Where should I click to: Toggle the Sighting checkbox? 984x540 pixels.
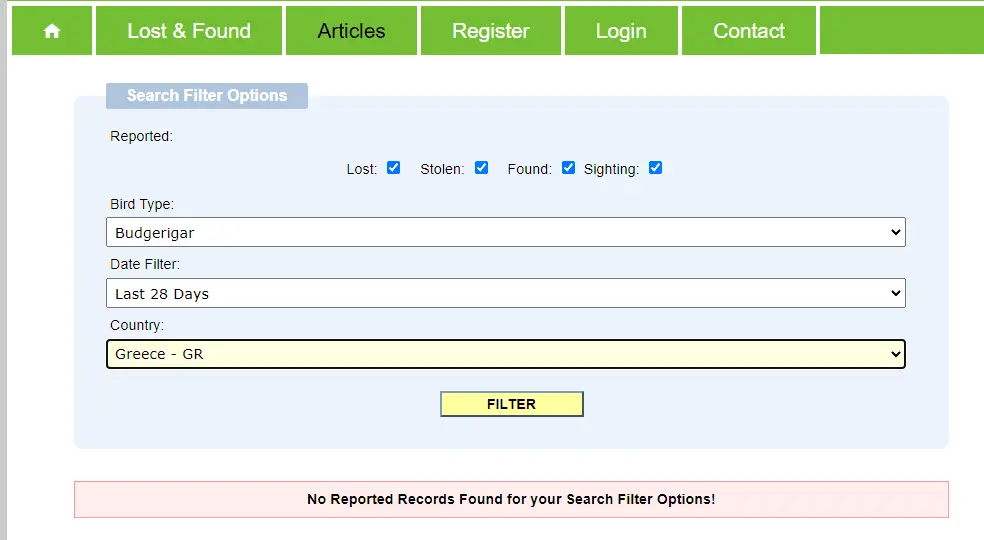[x=656, y=168]
